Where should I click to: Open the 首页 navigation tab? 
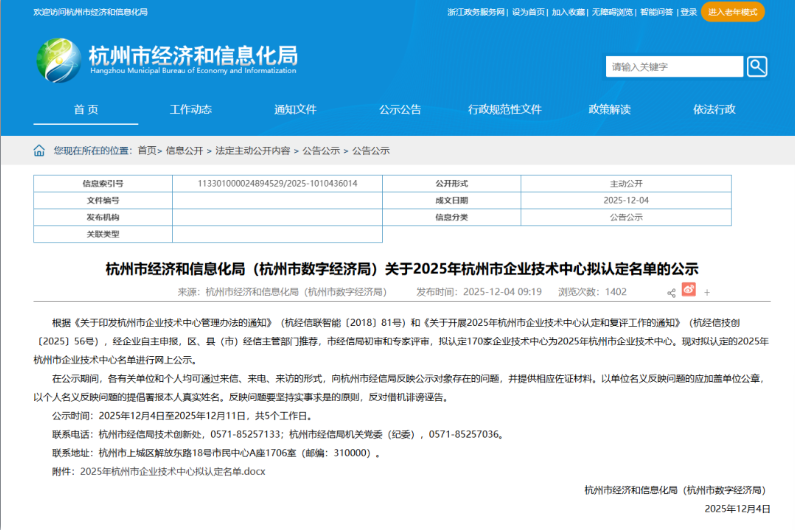tap(86, 109)
